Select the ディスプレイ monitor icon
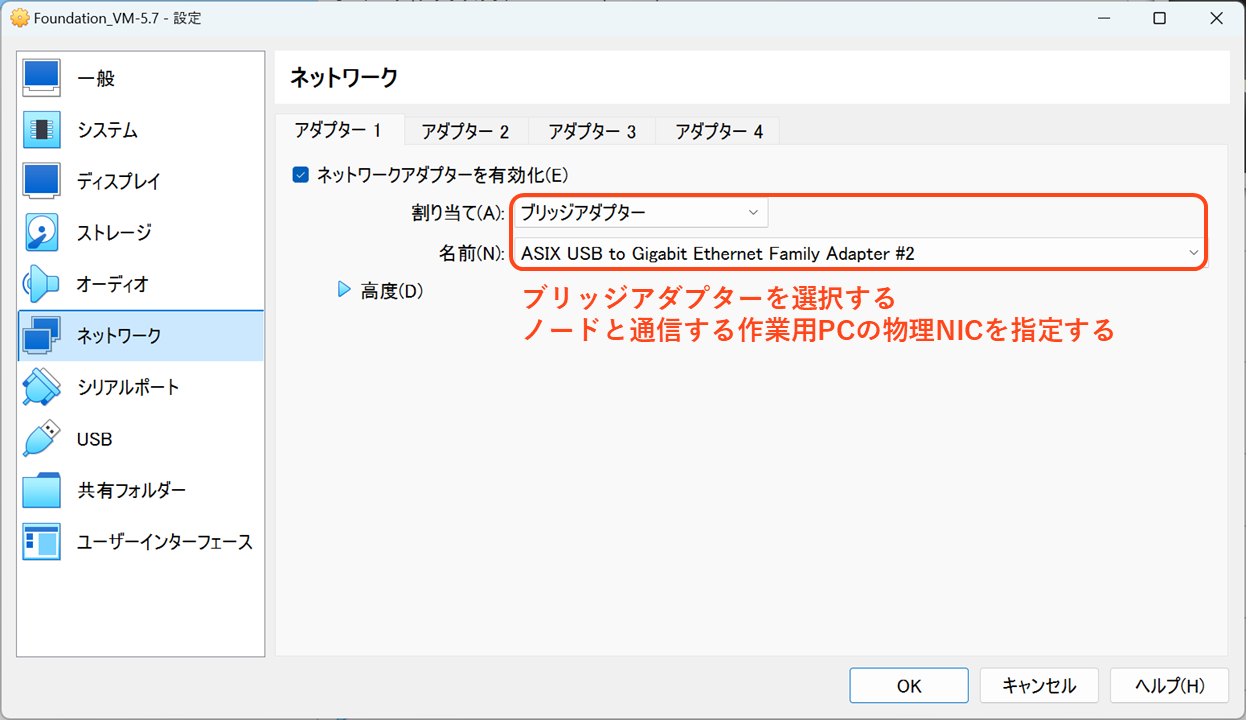The image size is (1248, 720). click(42, 181)
